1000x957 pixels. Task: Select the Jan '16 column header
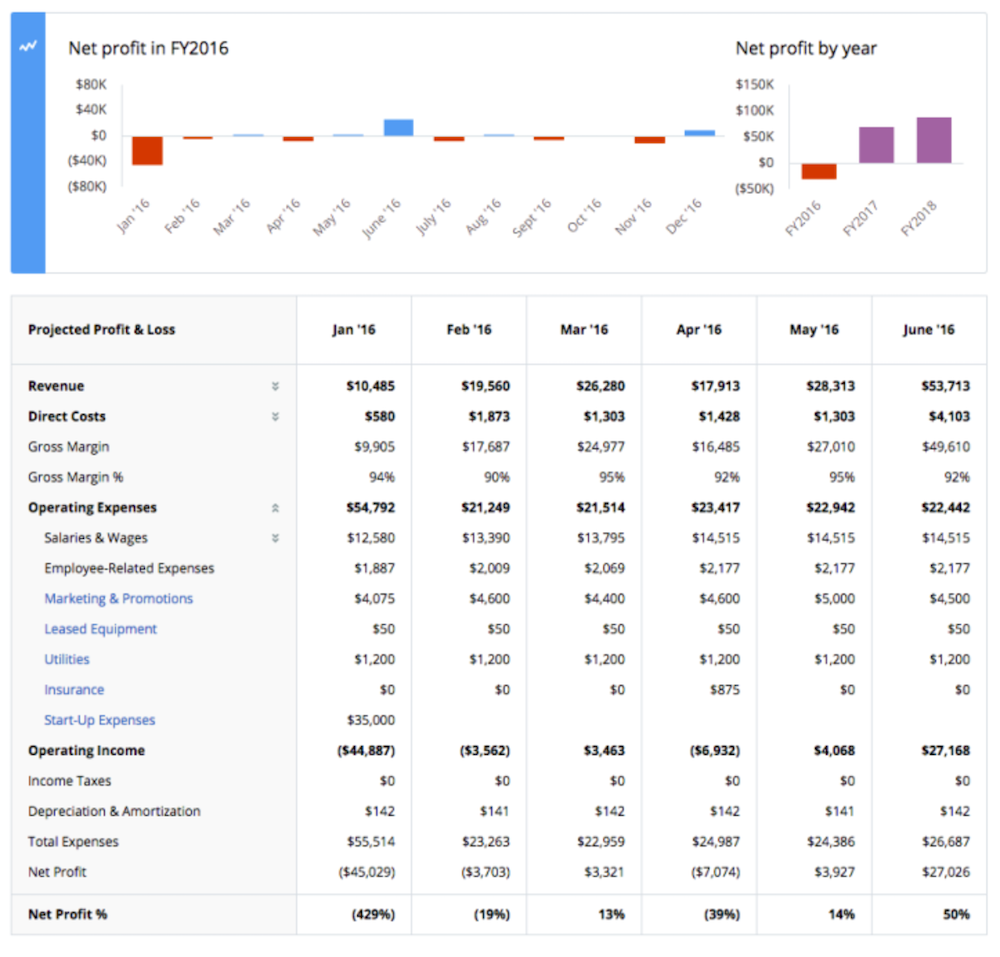coord(355,329)
